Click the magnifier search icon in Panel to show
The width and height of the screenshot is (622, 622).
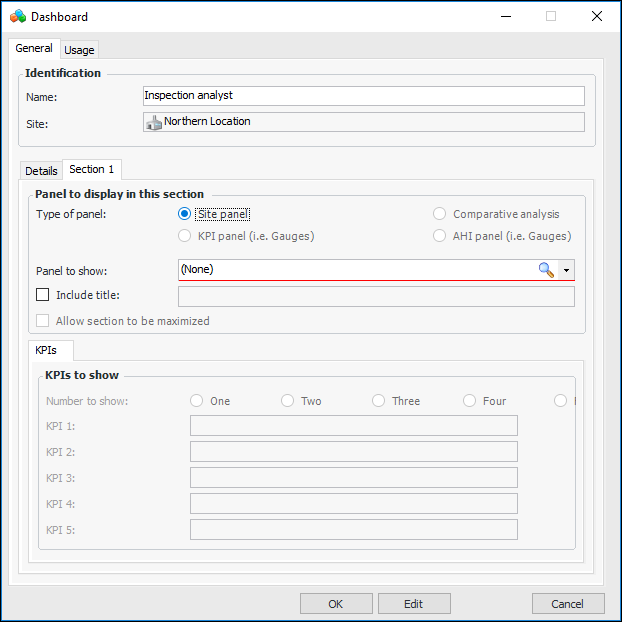point(546,270)
